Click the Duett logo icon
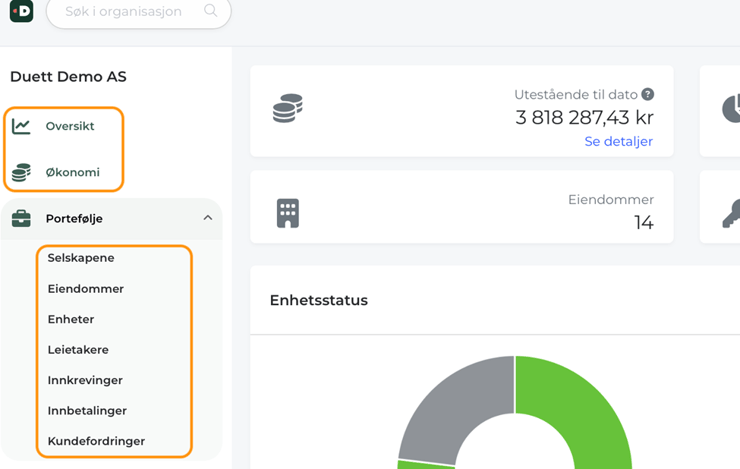 (21, 11)
